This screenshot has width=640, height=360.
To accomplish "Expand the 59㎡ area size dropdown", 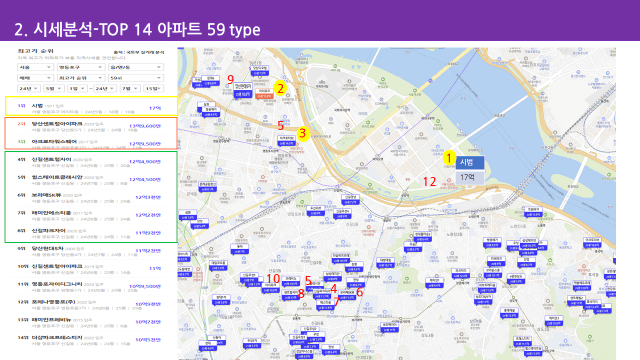I will point(136,78).
